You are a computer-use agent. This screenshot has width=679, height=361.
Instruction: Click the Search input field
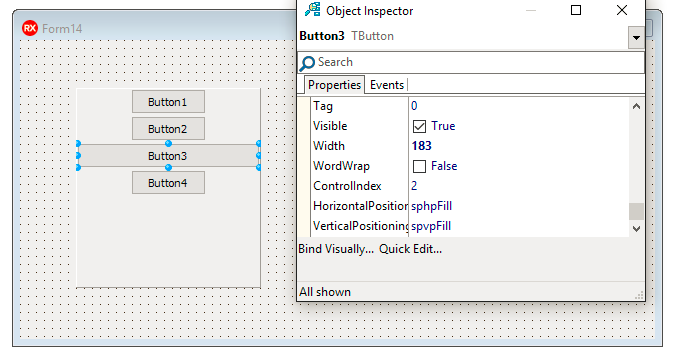pos(471,63)
